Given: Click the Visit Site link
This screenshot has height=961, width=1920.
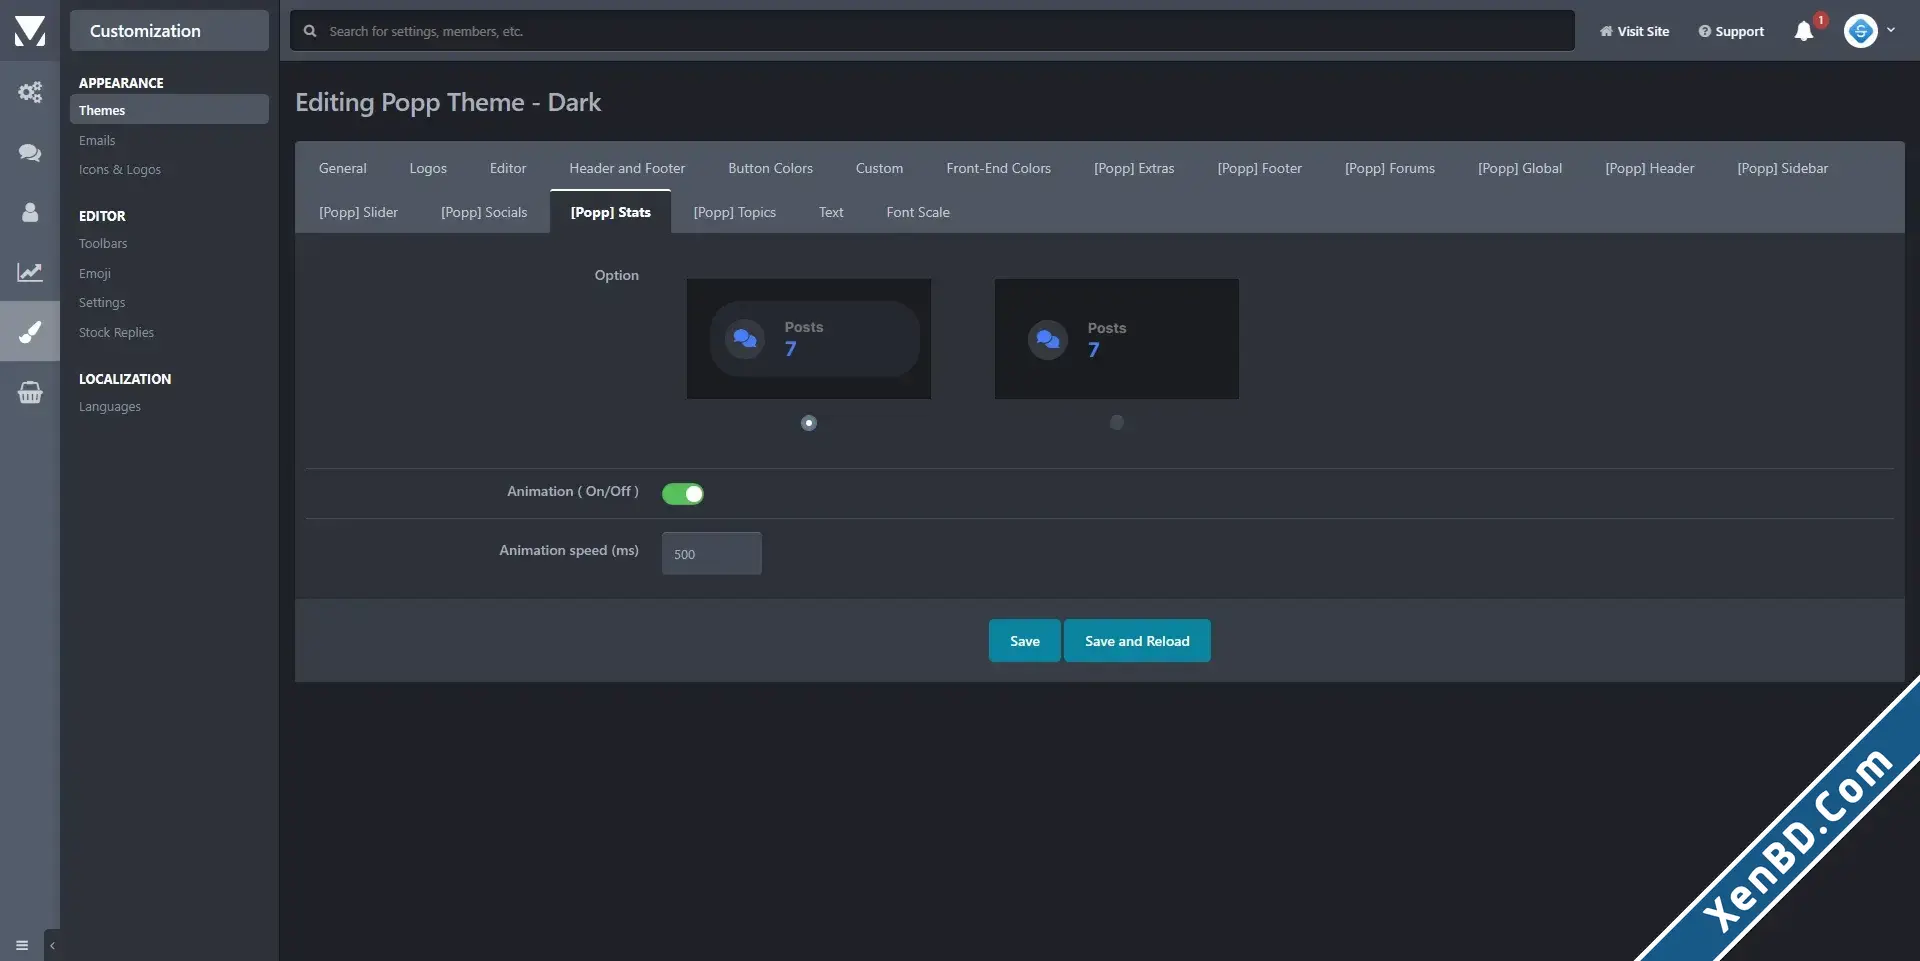Looking at the screenshot, I should pyautogui.click(x=1634, y=31).
